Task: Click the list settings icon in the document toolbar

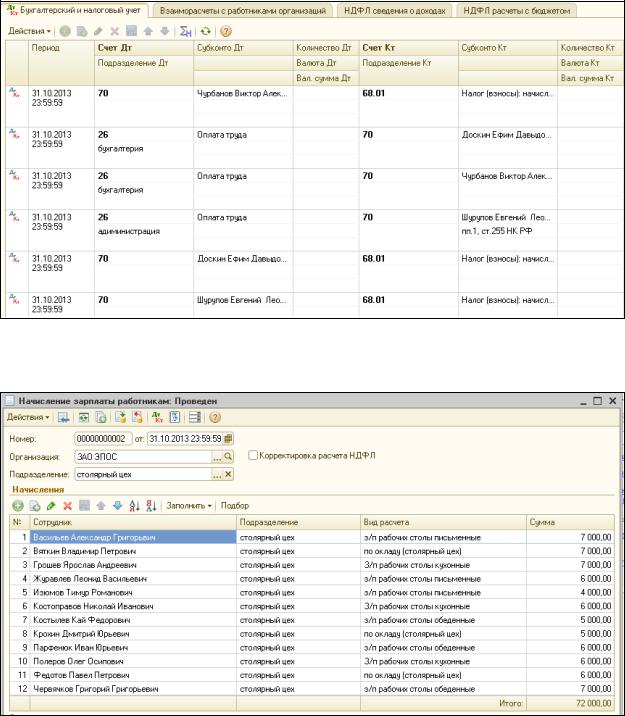Action: 195,417
